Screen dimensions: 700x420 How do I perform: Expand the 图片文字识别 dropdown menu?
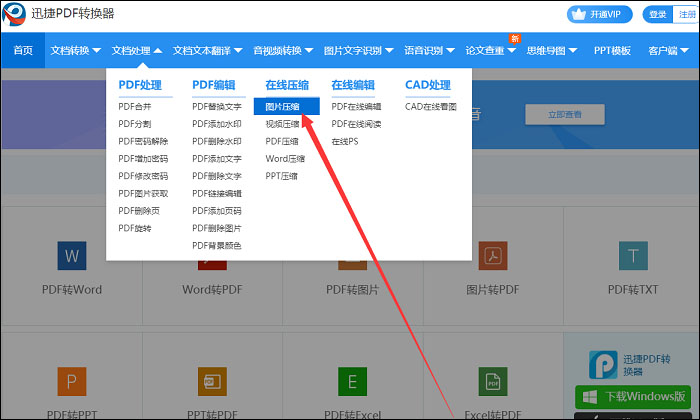click(358, 50)
